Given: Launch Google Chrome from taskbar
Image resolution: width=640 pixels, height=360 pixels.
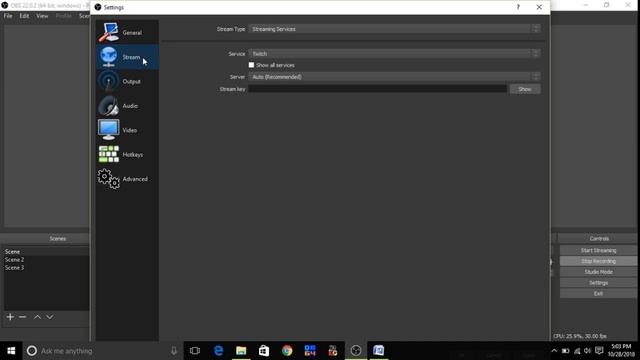Looking at the screenshot, I should (x=287, y=351).
